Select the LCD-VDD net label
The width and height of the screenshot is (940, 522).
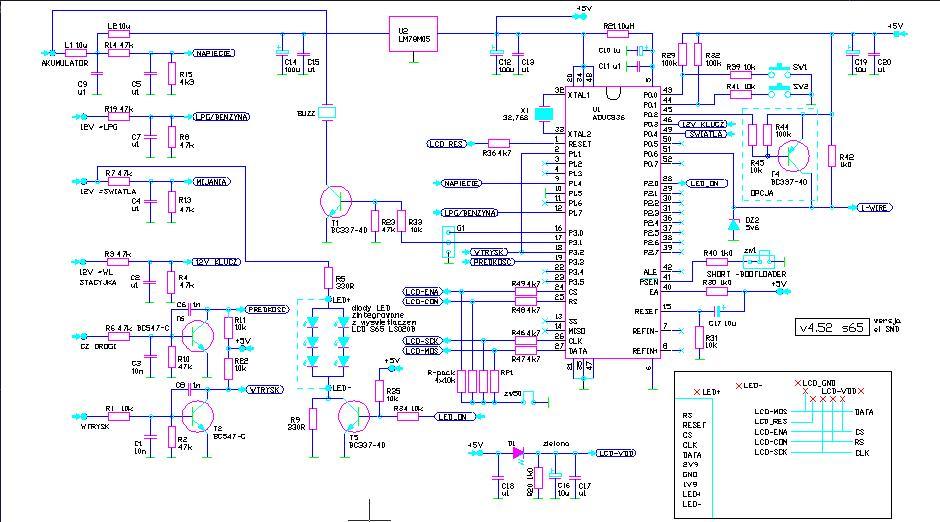[610, 453]
